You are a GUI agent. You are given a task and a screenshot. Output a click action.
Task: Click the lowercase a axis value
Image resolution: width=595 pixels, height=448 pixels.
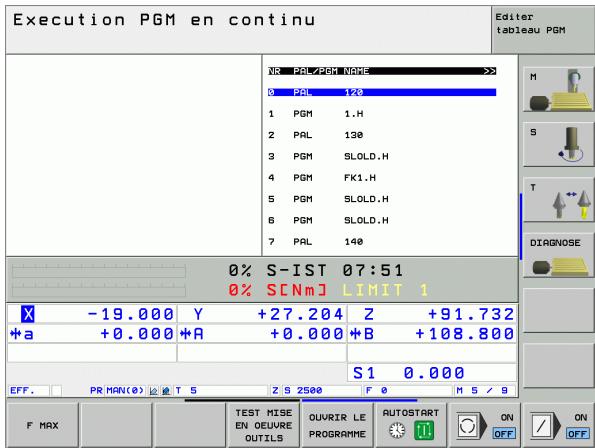tap(137, 334)
